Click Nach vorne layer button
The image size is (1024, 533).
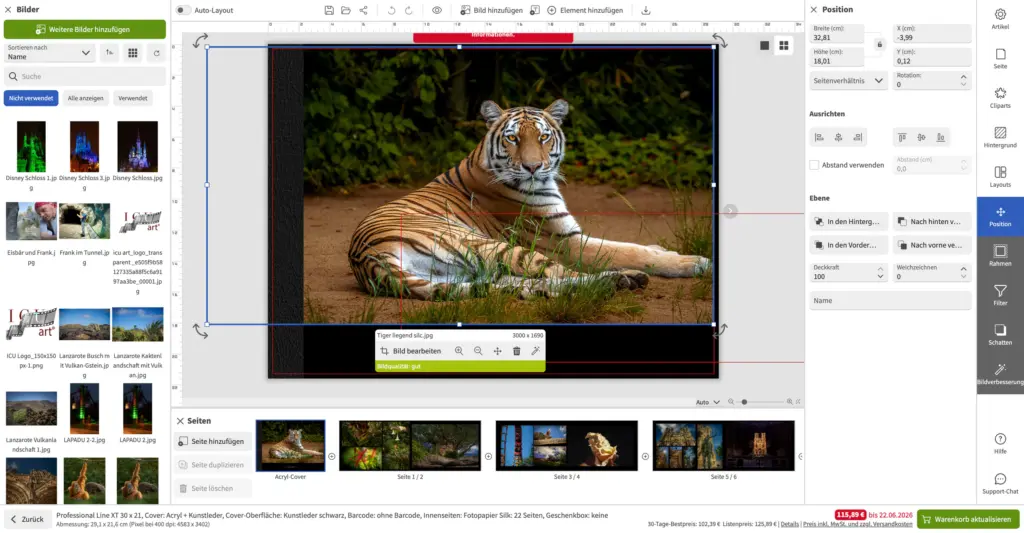click(931, 245)
